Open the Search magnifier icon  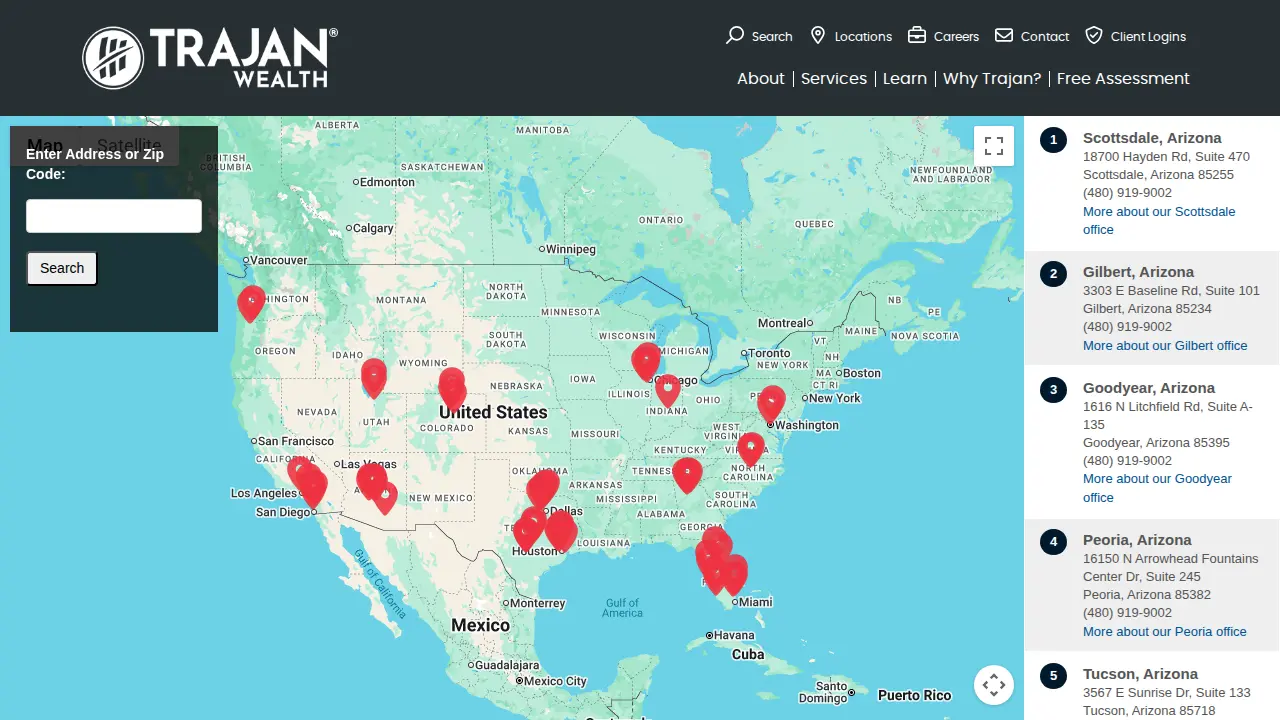point(735,36)
